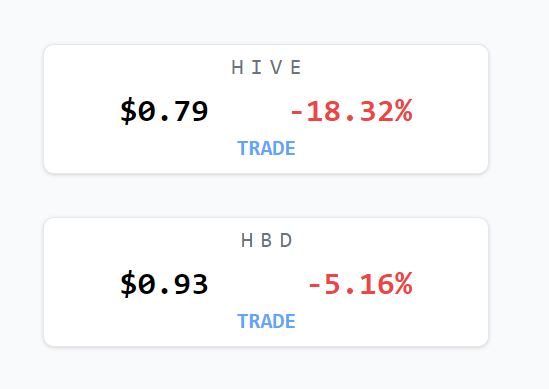549x389 pixels.
Task: Click the percent sign in -18.32%
Action: 404,111
